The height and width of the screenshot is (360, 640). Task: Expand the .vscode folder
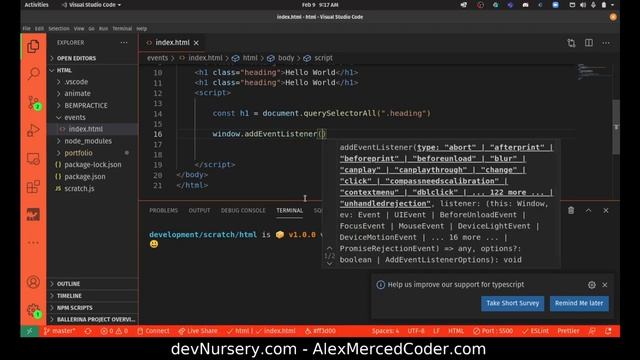coord(92,82)
